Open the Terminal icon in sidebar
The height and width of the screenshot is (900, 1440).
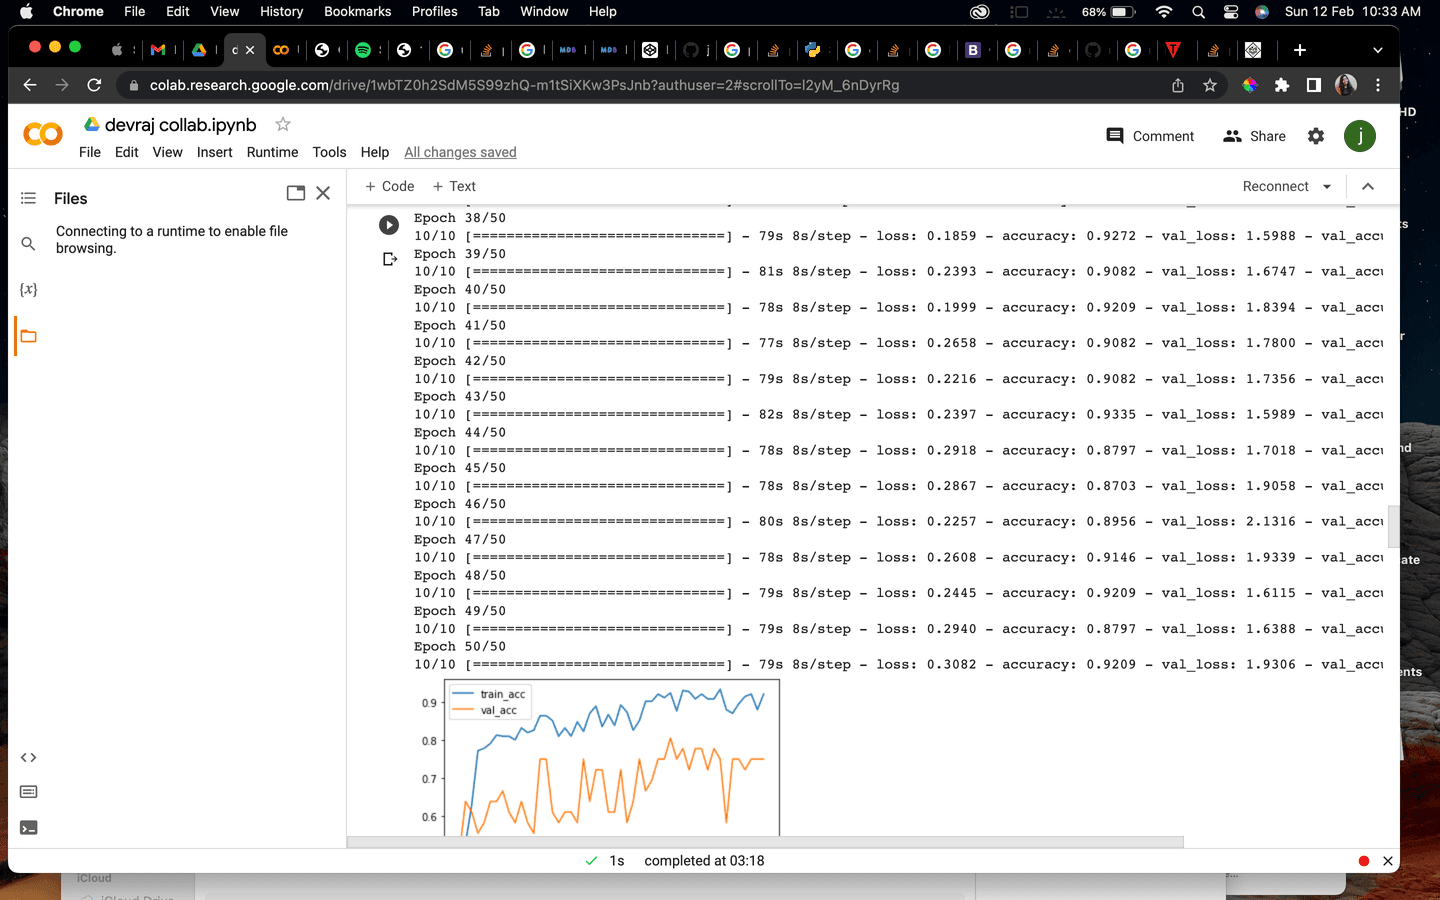tap(28, 827)
